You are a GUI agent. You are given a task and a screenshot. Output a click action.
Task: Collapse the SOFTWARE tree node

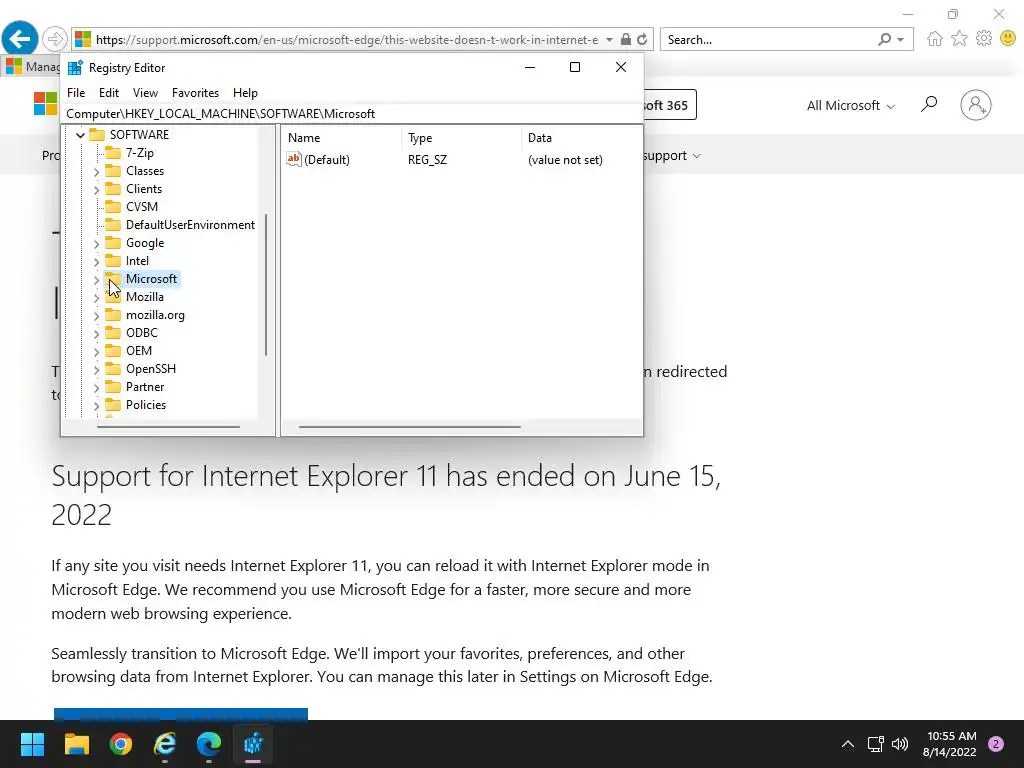(80, 135)
